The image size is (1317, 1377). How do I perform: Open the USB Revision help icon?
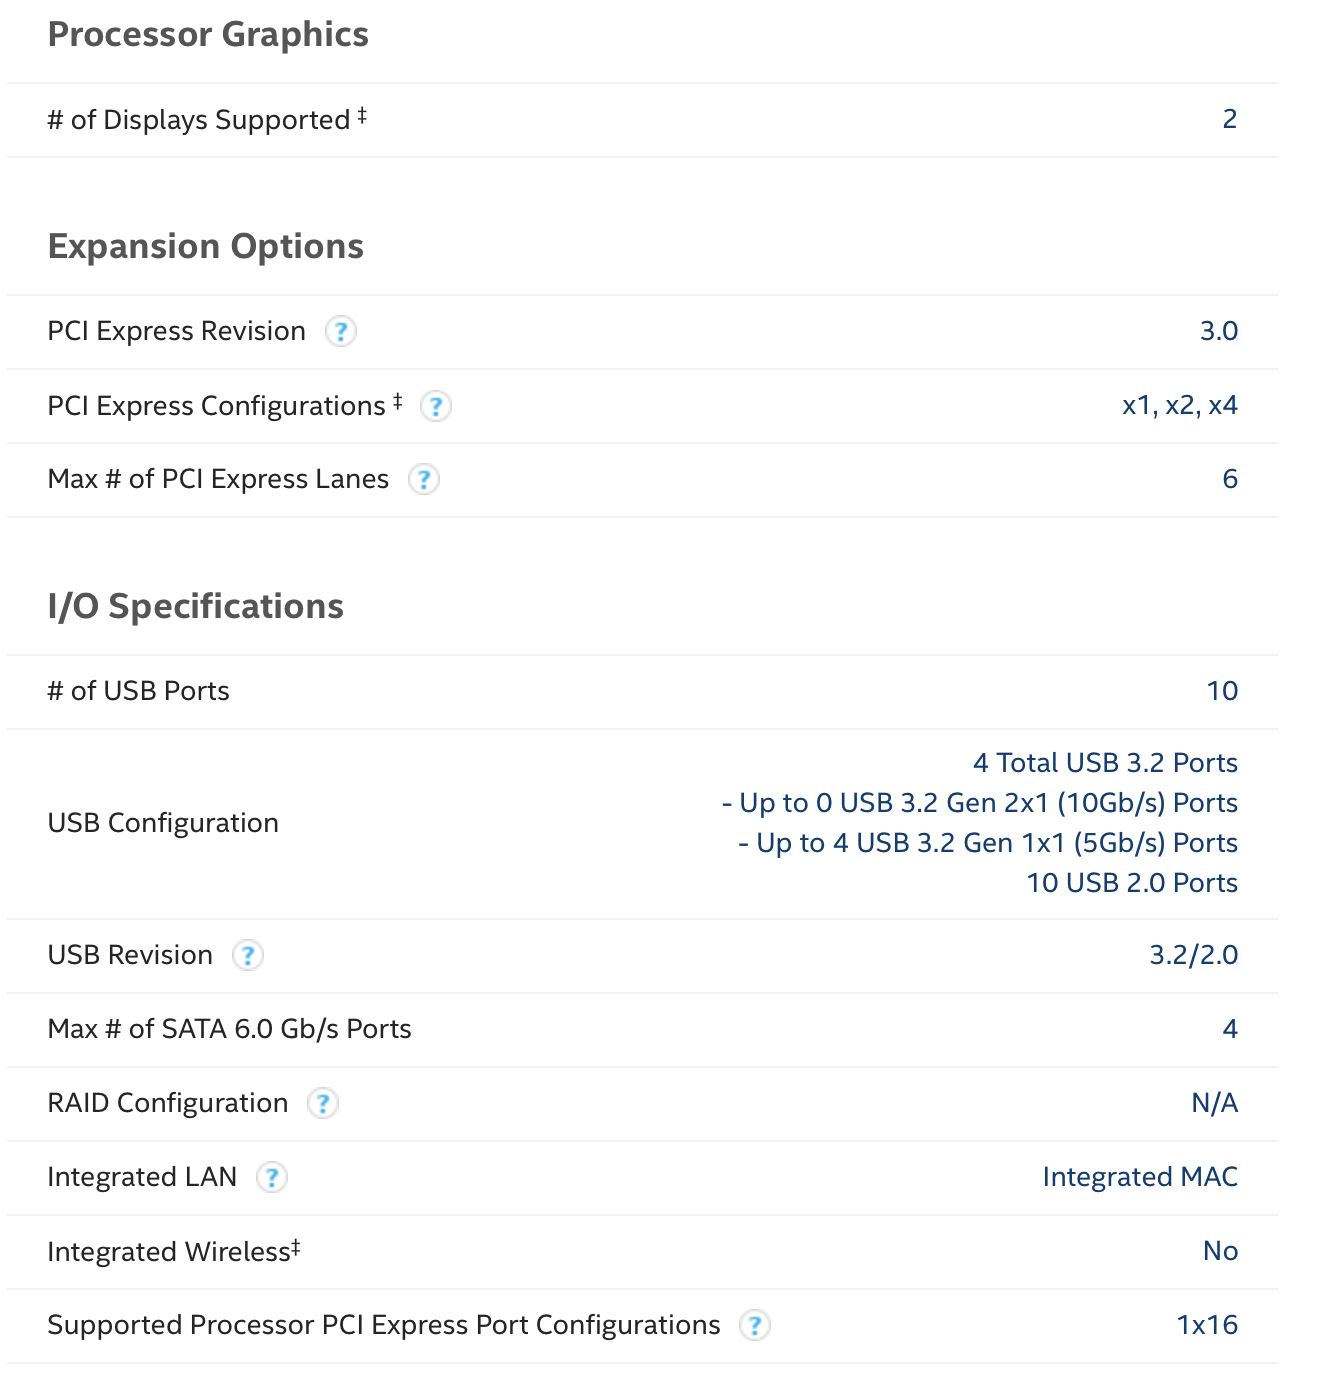point(248,955)
